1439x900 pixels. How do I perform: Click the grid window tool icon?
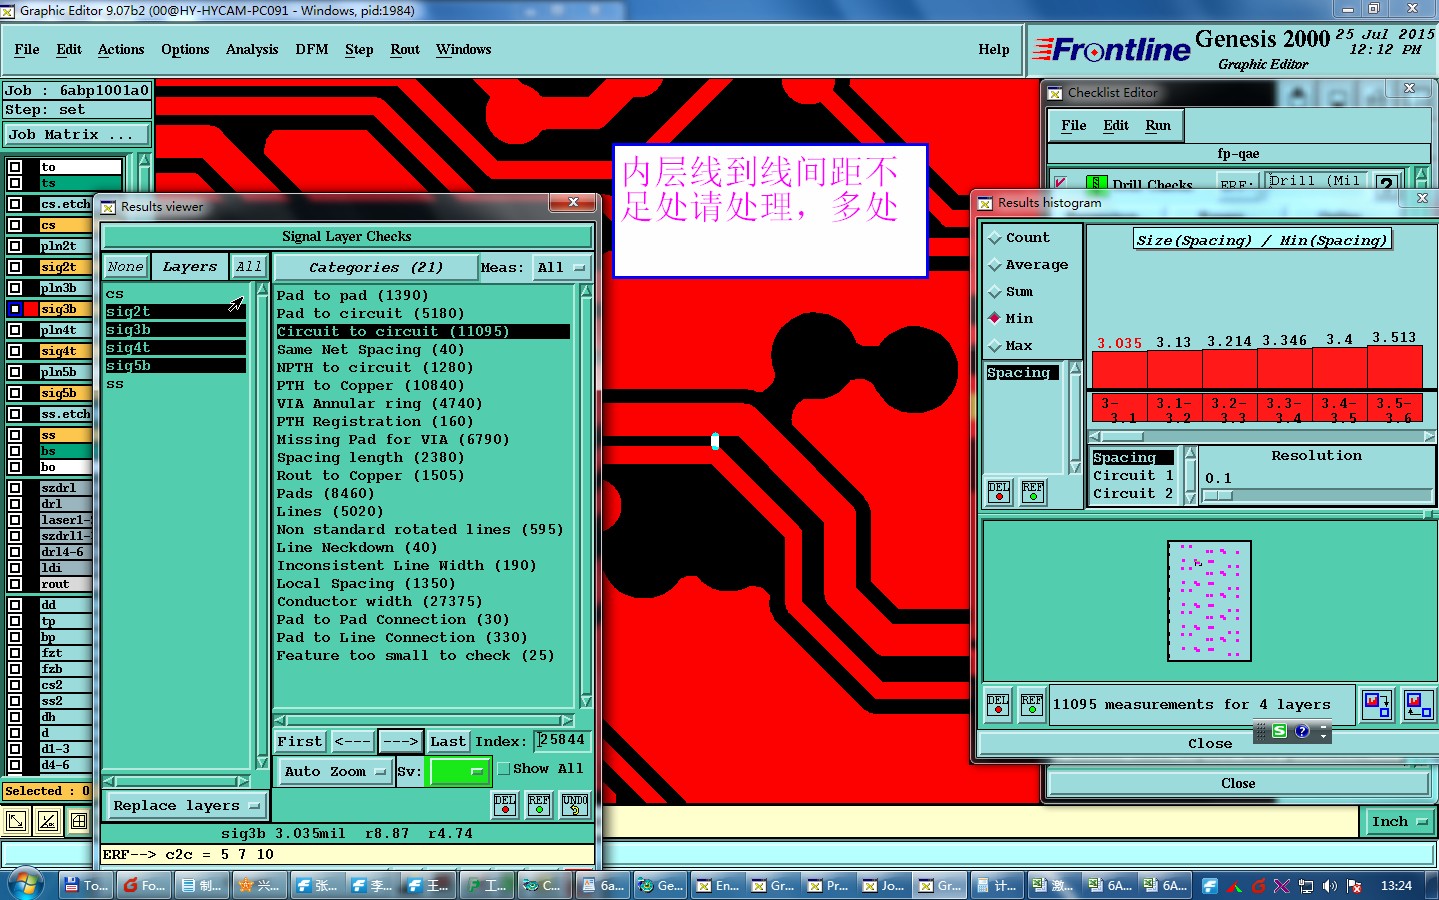[79, 821]
